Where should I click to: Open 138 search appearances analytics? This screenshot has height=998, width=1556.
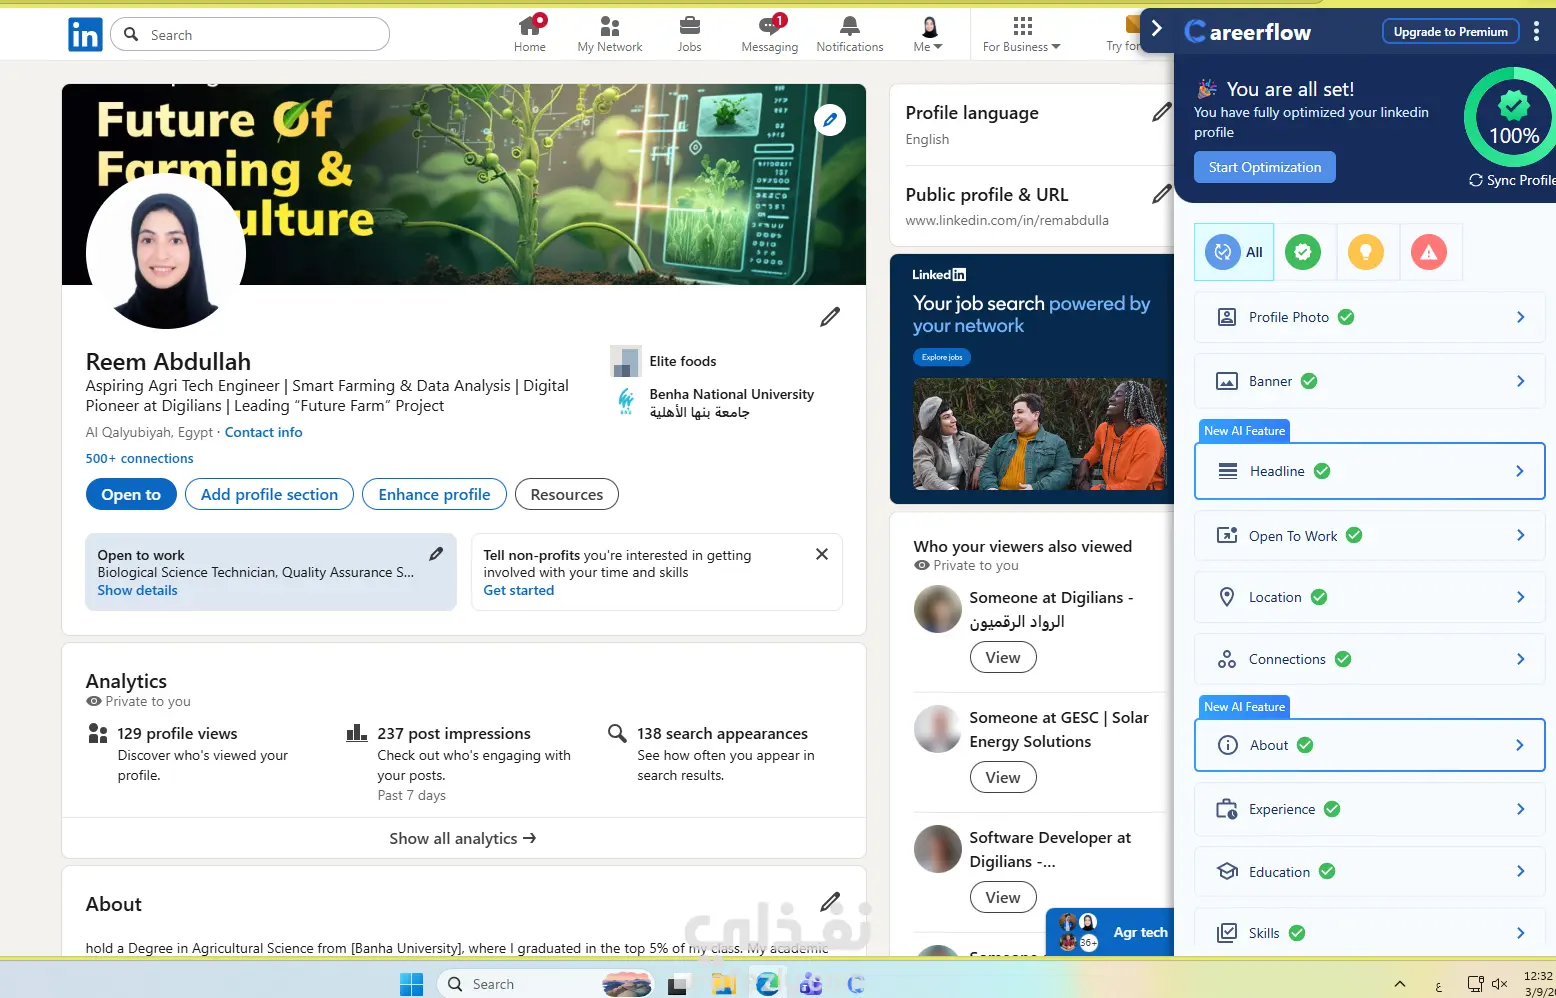coord(722,733)
